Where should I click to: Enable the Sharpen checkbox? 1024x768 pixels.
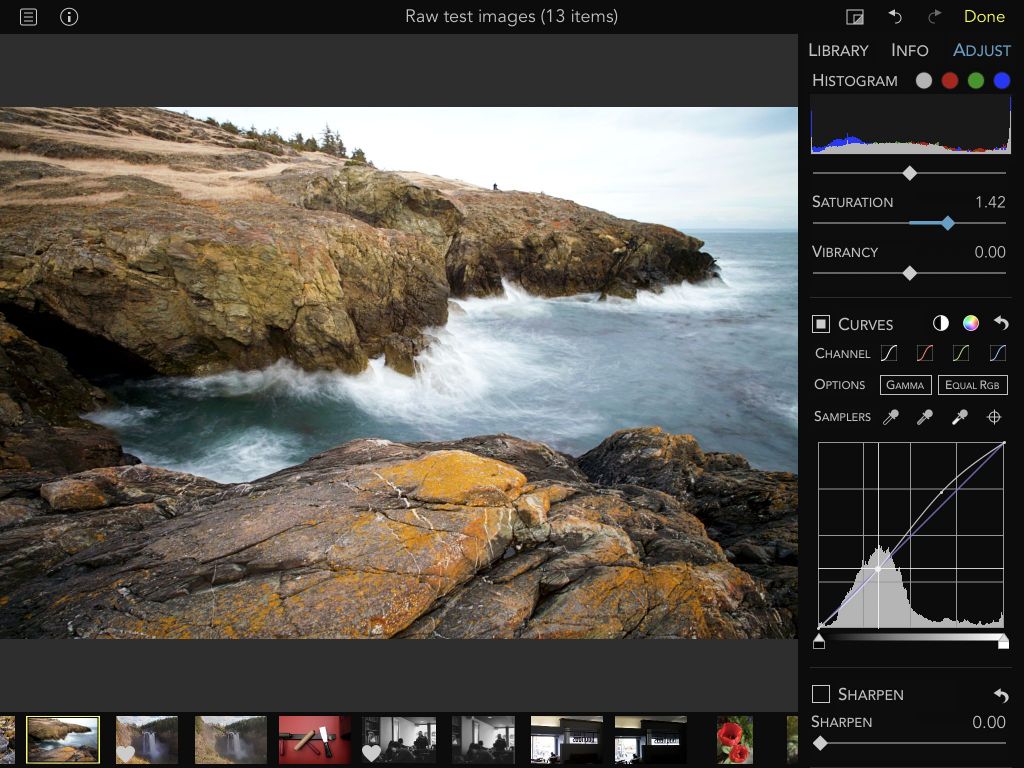tap(821, 694)
